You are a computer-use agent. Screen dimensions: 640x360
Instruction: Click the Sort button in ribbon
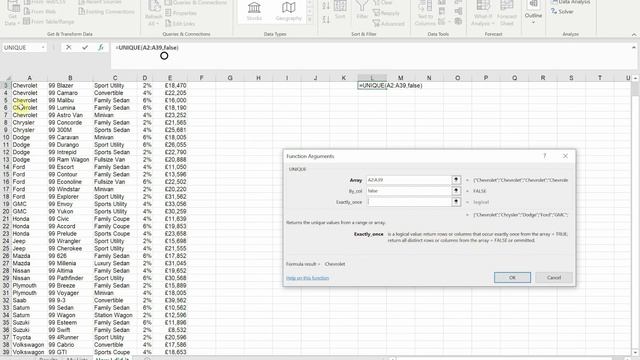point(340,10)
